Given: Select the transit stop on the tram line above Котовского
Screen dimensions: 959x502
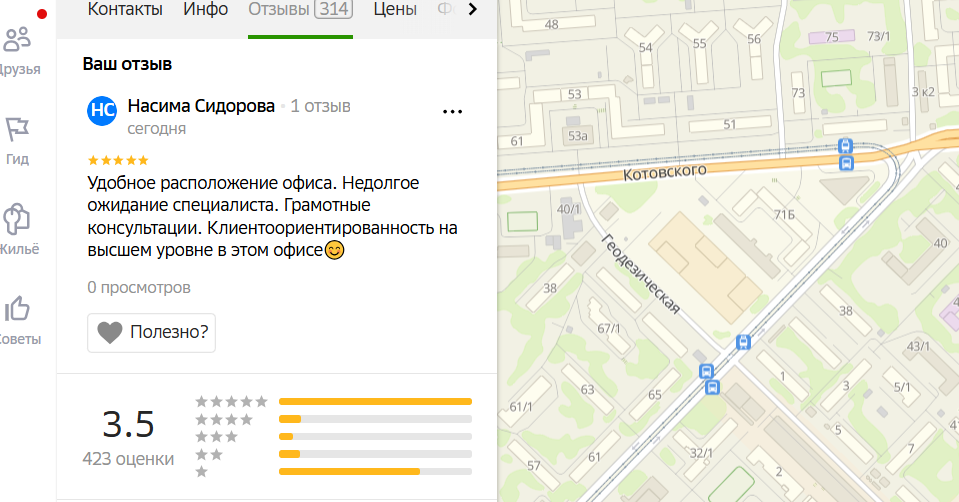Looking at the screenshot, I should tap(845, 146).
